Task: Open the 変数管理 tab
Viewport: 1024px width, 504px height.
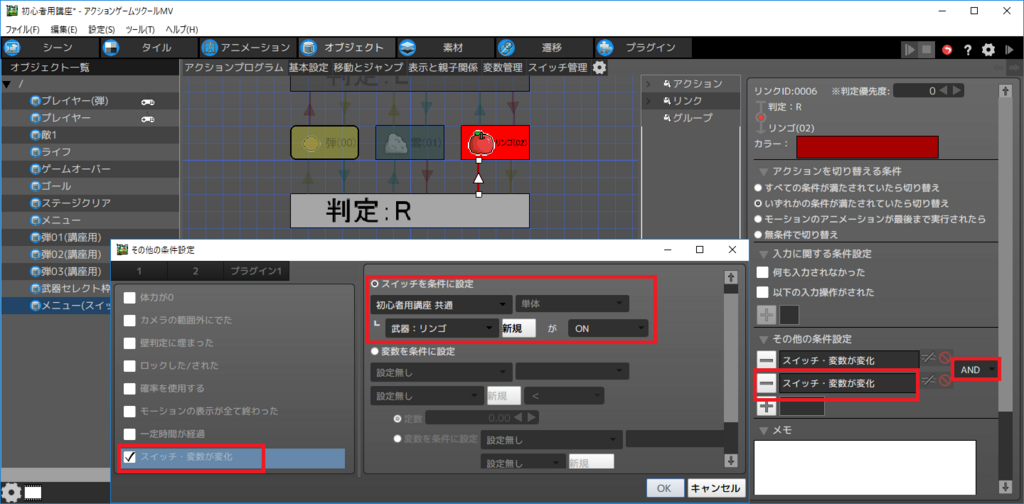Action: click(x=503, y=67)
